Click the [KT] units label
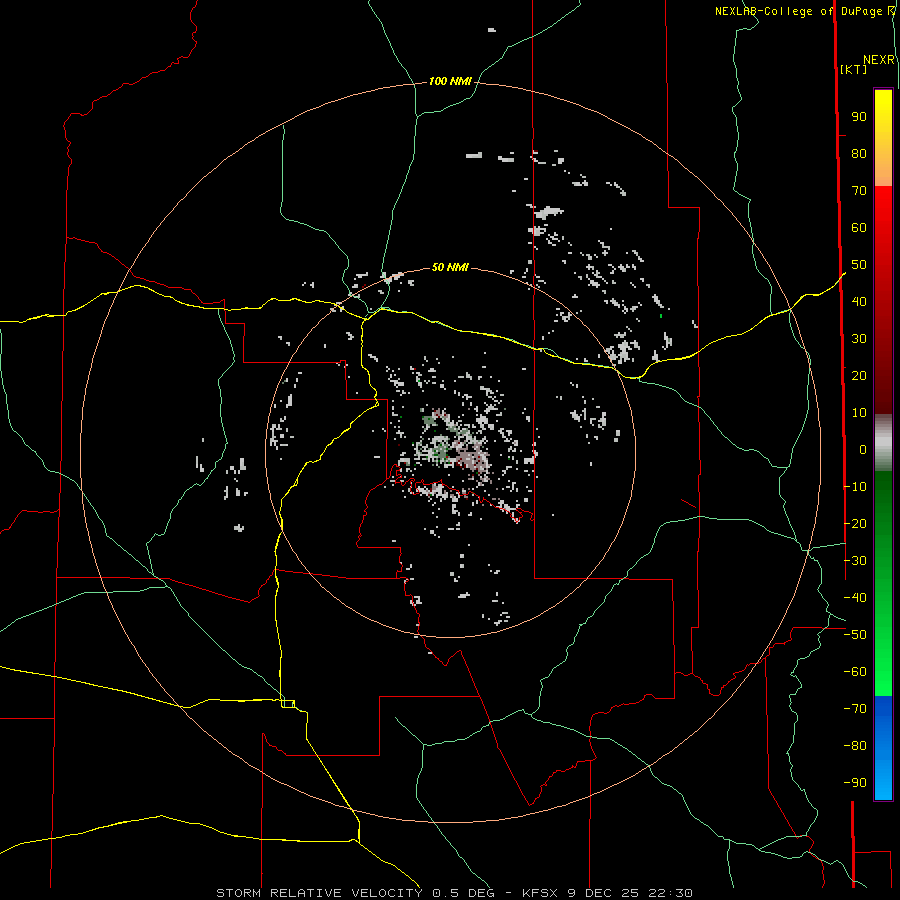The height and width of the screenshot is (900, 900). pyautogui.click(x=853, y=69)
